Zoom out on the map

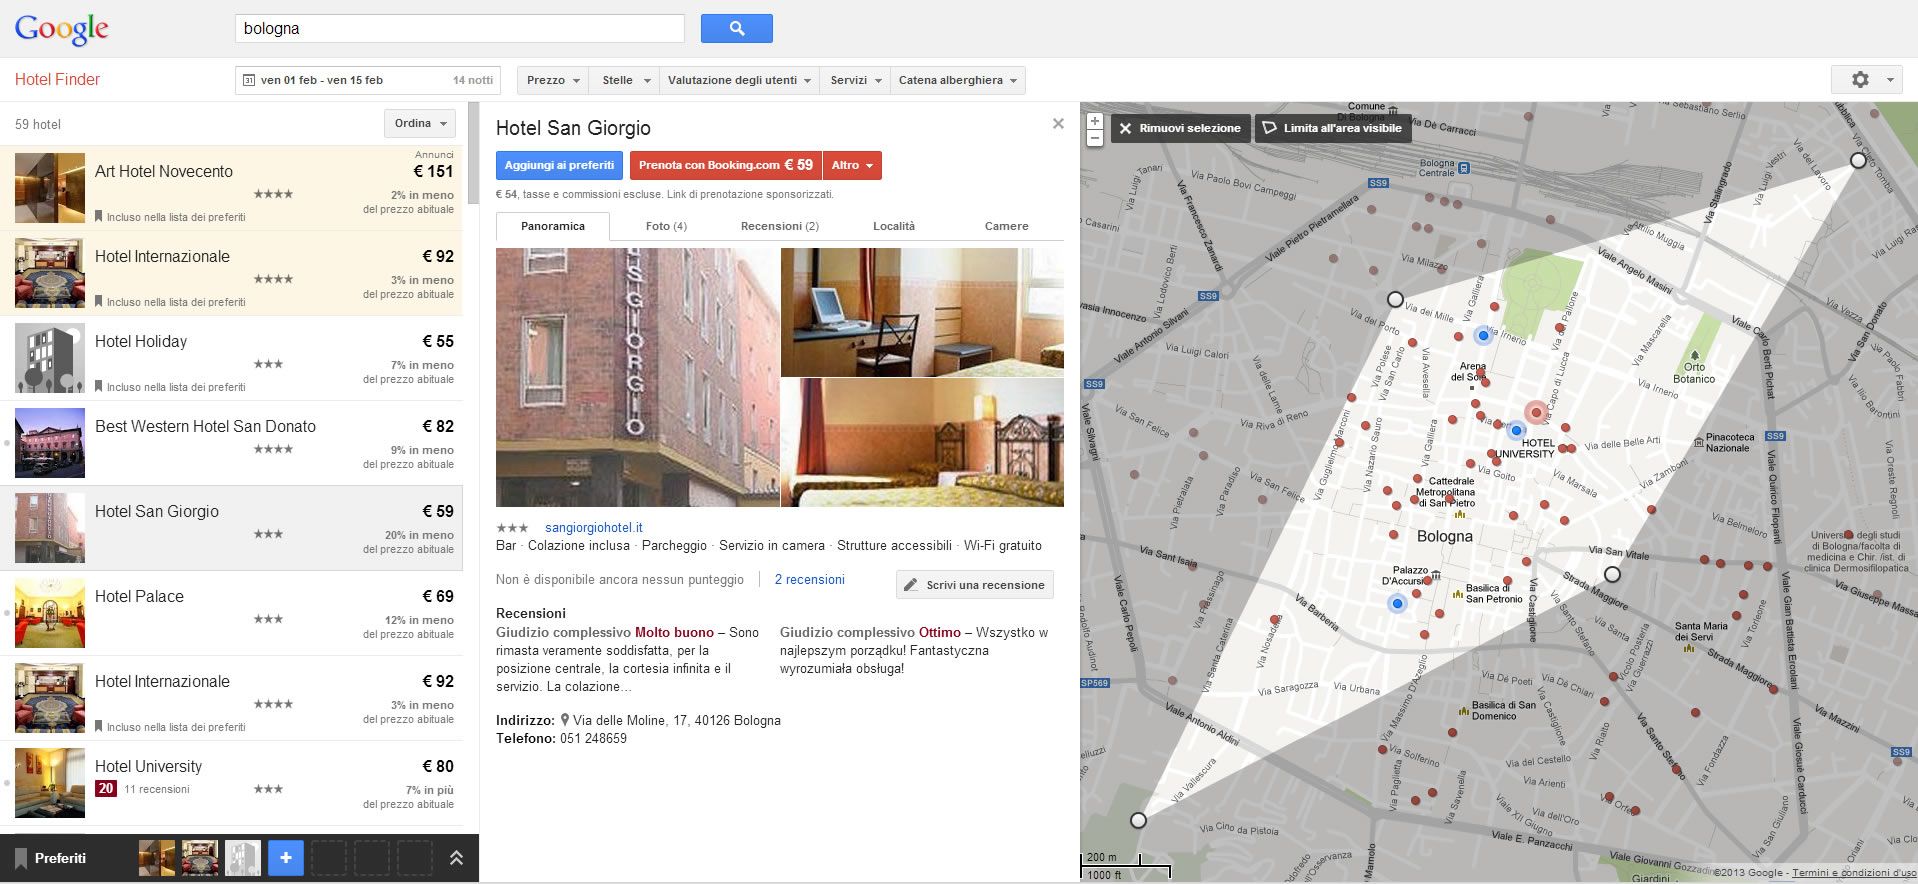(1095, 139)
